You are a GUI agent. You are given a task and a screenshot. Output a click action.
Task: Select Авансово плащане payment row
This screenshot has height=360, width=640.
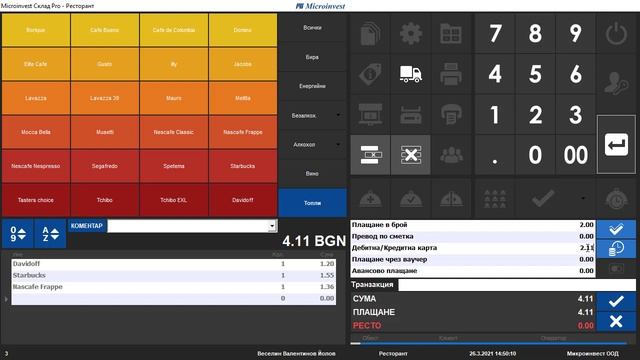coord(473,271)
